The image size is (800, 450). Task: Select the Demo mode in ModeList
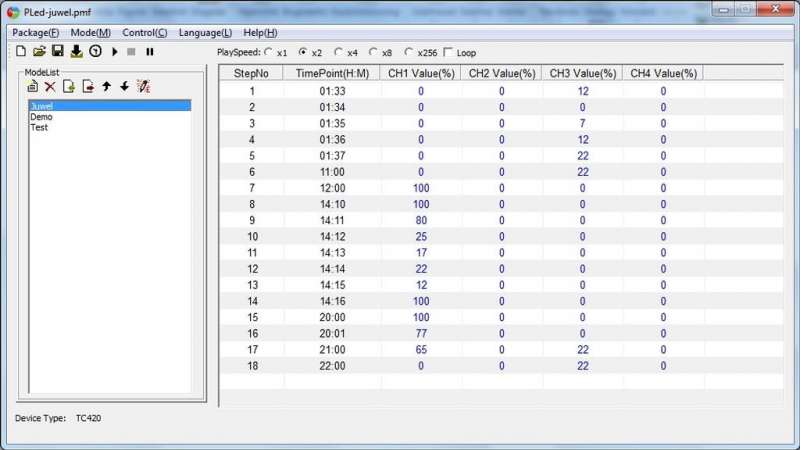[41, 117]
